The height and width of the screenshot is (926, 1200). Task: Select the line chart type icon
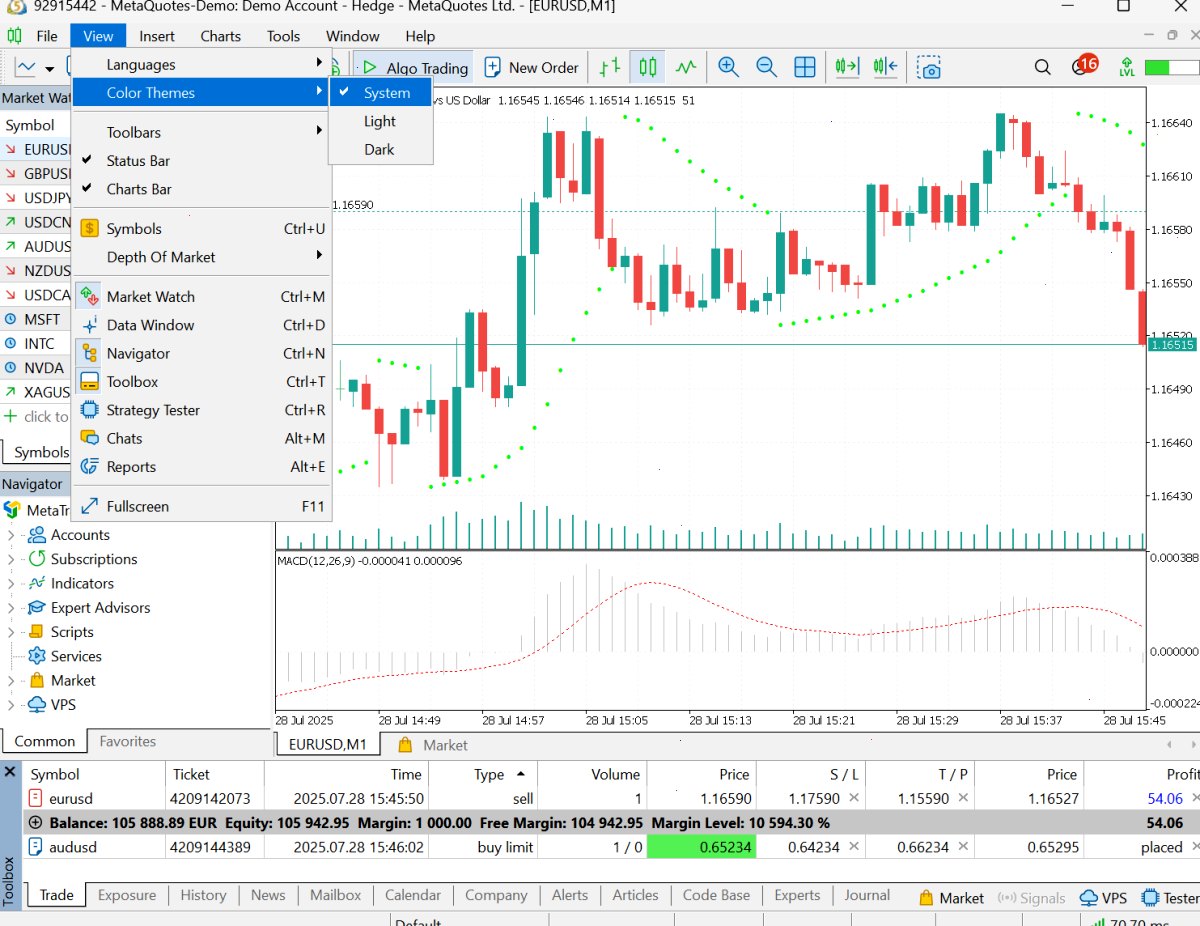coord(686,67)
